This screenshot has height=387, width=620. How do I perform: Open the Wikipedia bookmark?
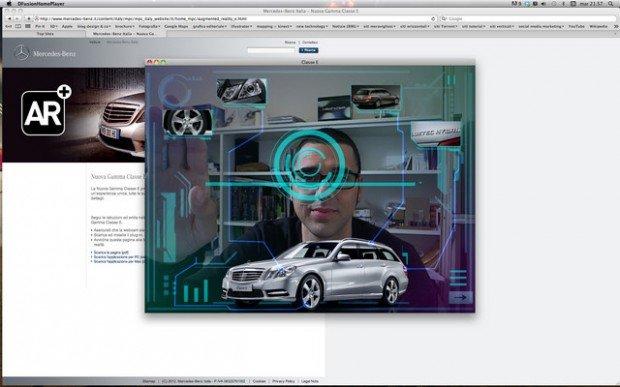598,26
